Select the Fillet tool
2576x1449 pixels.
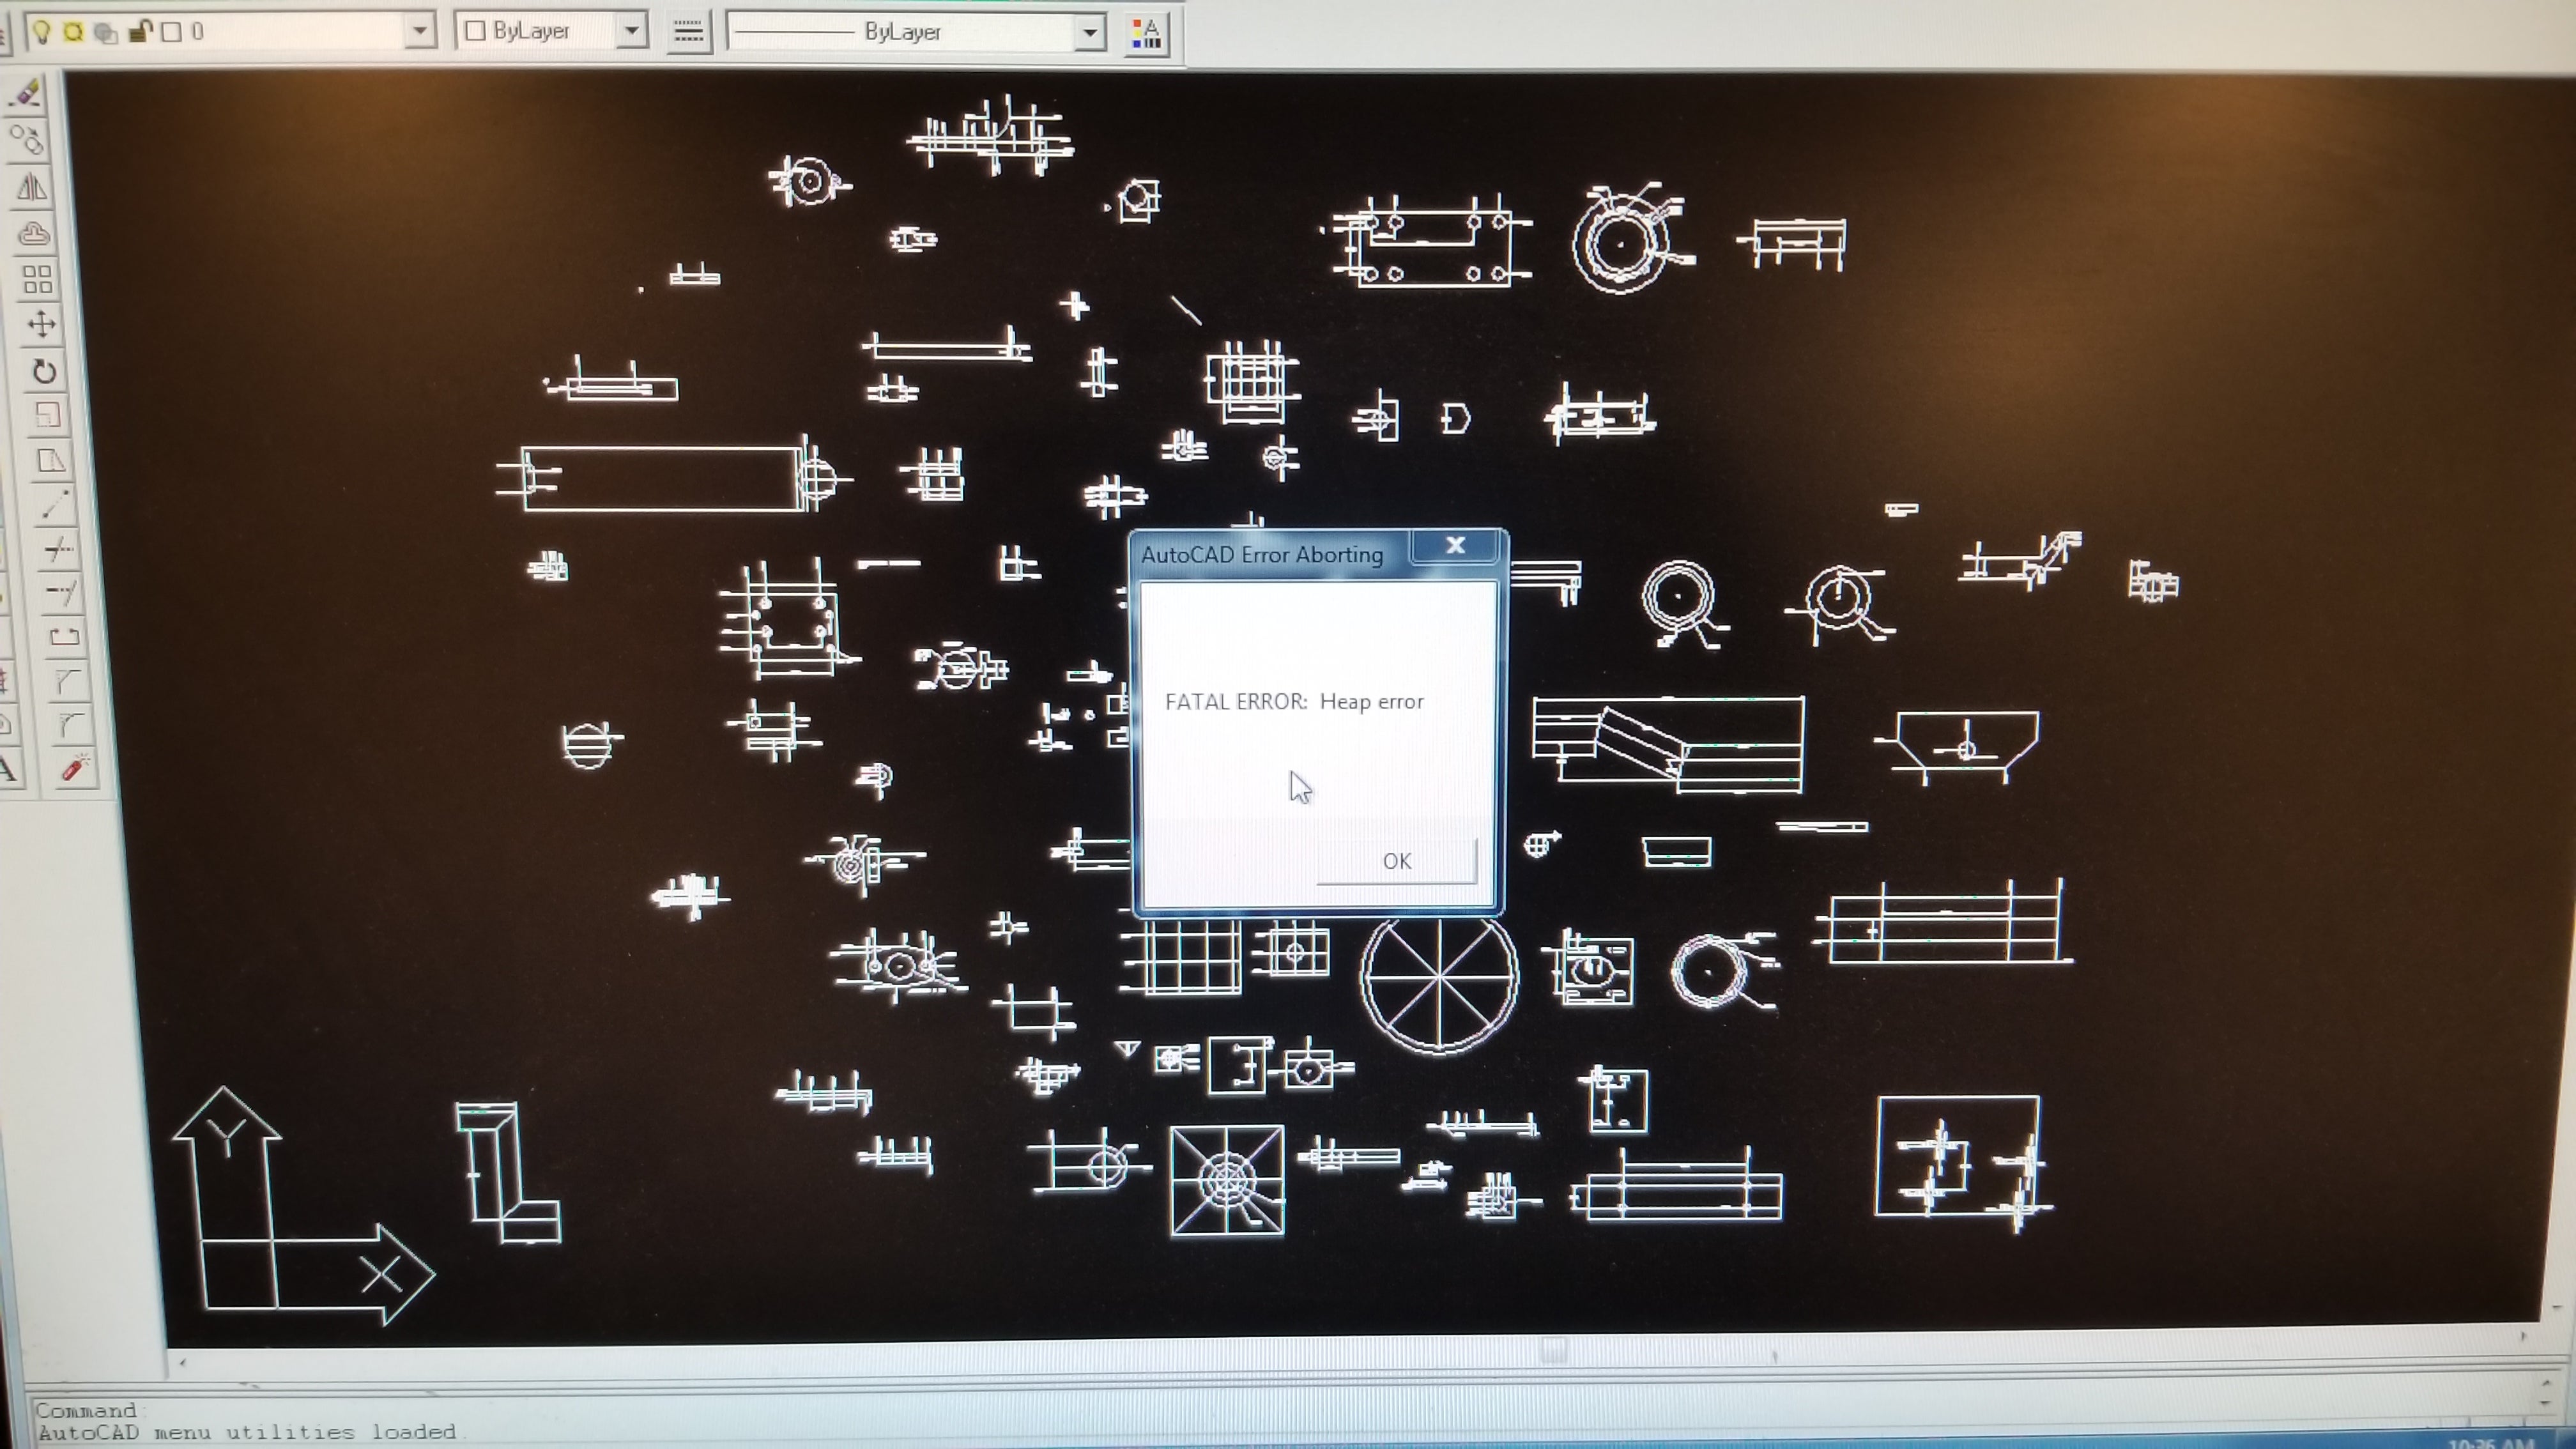pos(71,724)
